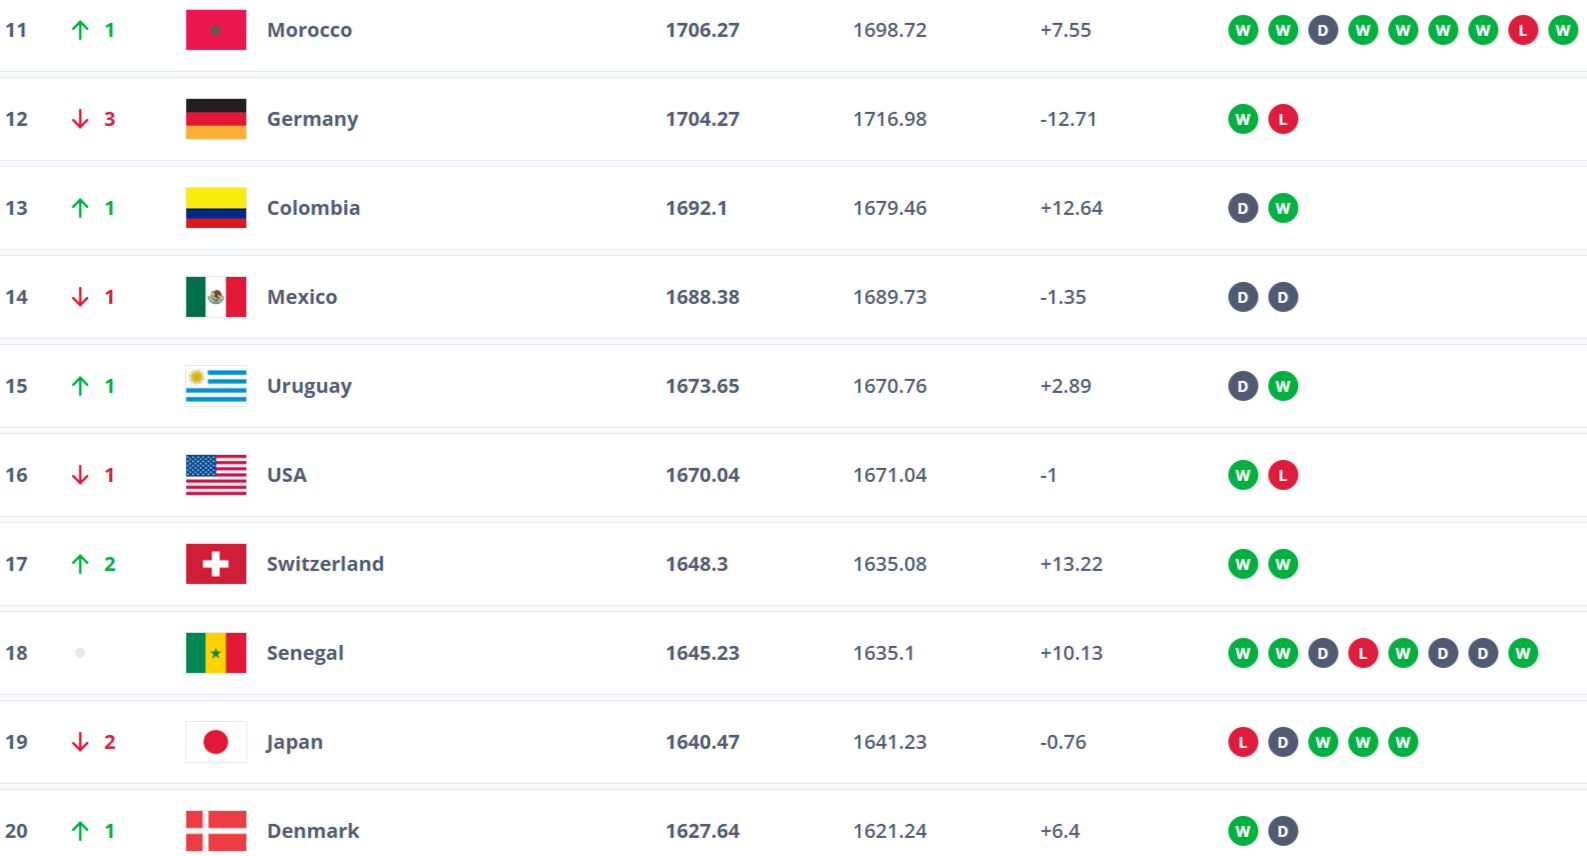Click Japan's red loss result badge
Viewport: 1587px width, 856px height.
1243,742
